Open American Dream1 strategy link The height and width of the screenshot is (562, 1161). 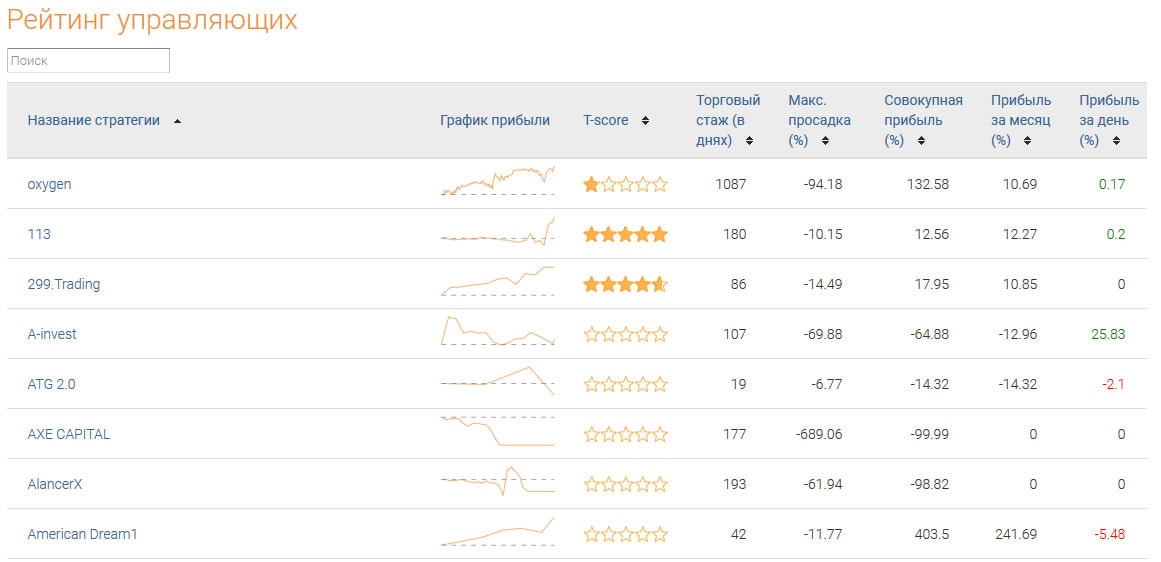click(82, 534)
